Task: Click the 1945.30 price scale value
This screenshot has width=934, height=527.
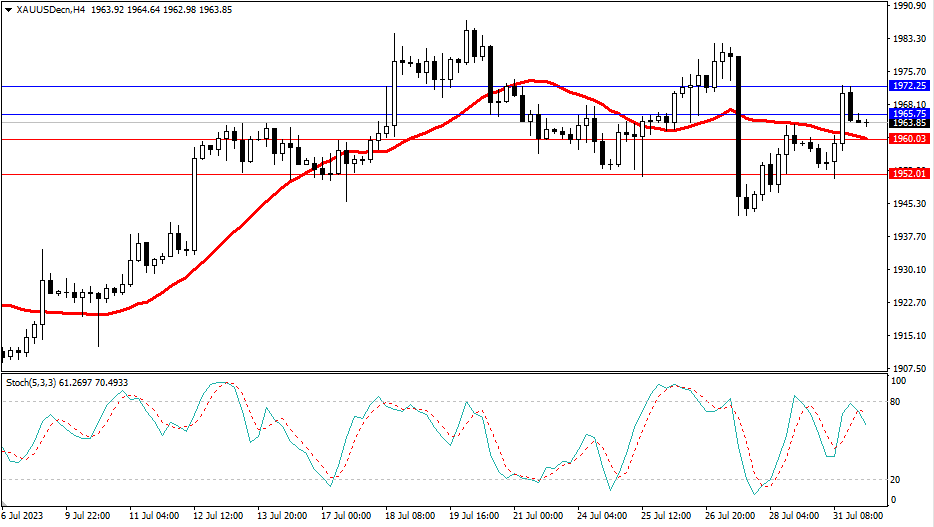Action: [908, 204]
